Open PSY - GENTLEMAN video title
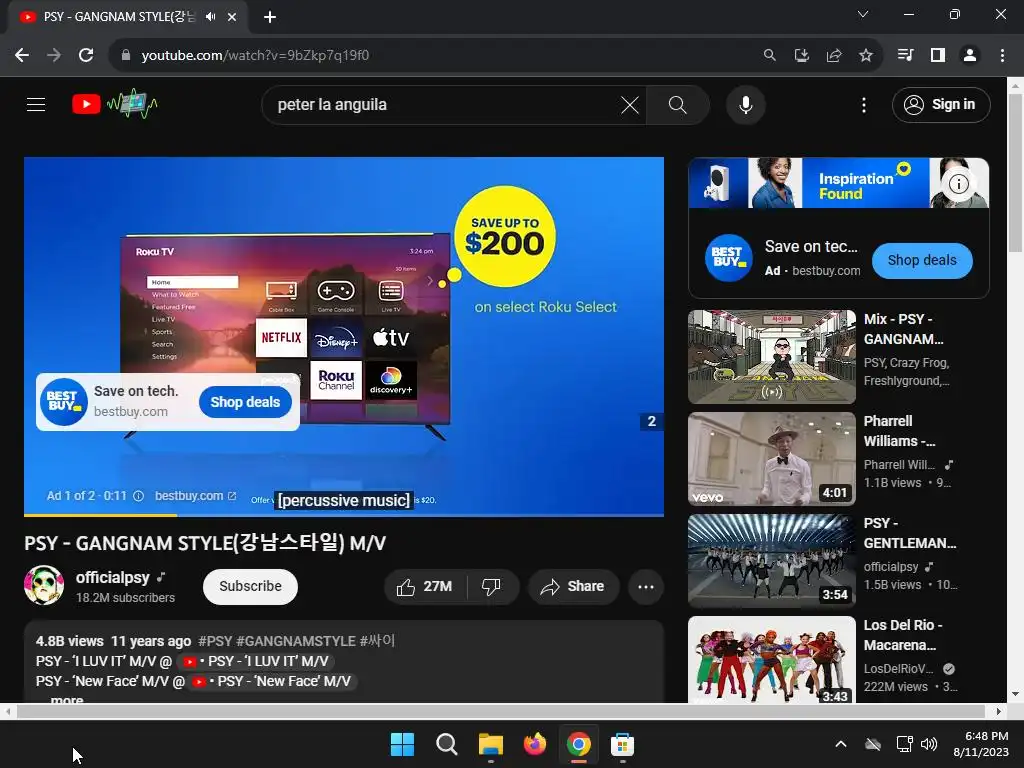Image resolution: width=1024 pixels, height=768 pixels. point(910,533)
